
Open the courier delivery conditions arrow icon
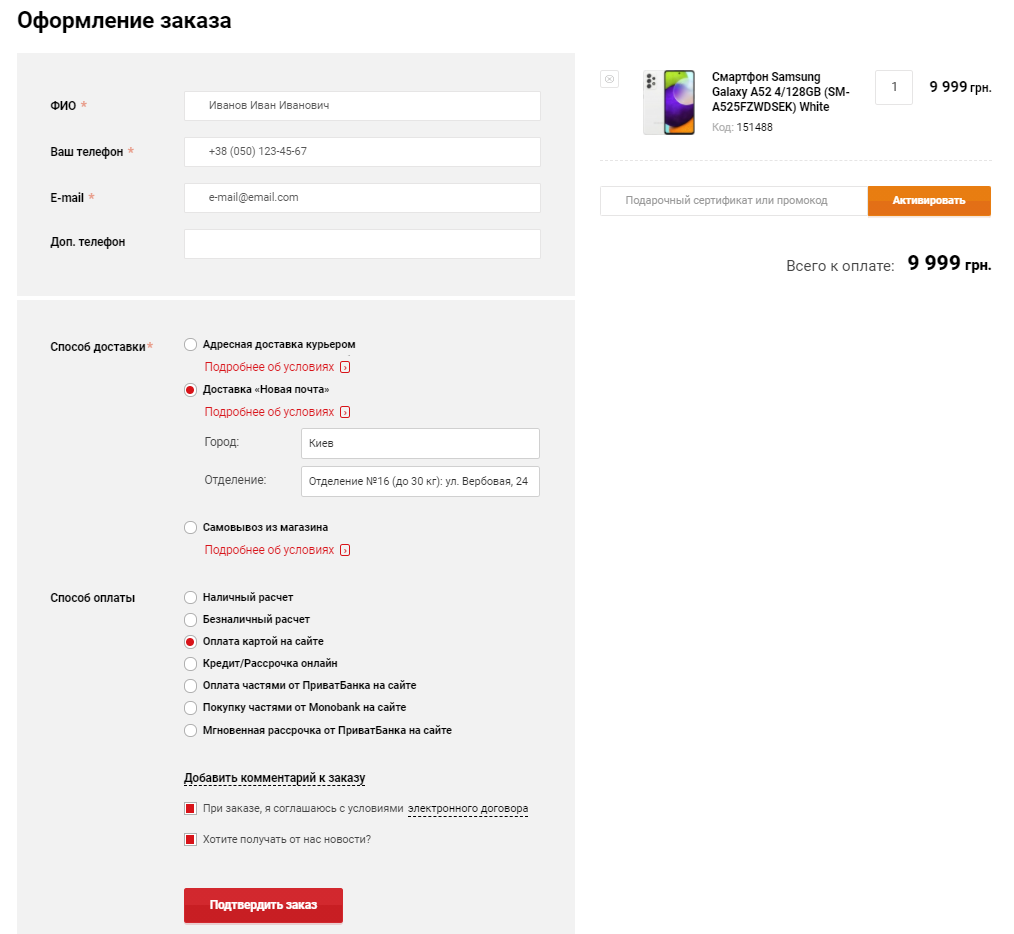(345, 367)
